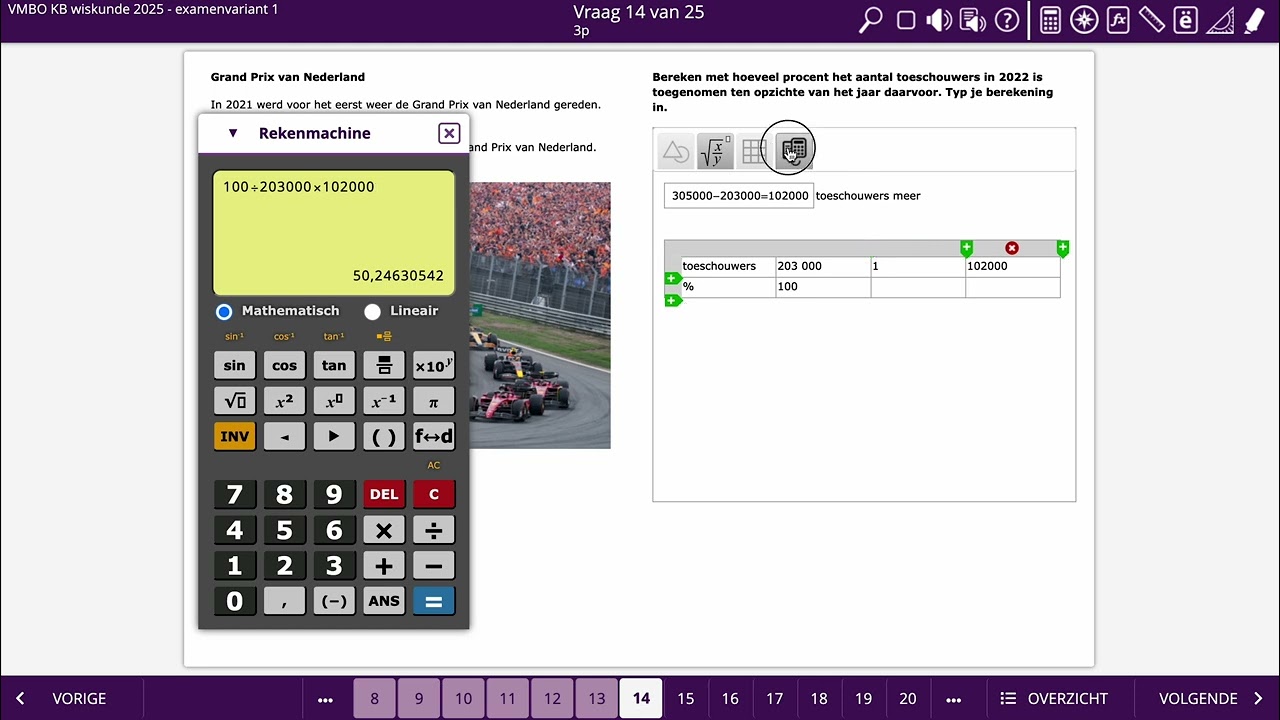This screenshot has height=720, width=1280.
Task: Insert a formula with square root x/y button
Action: (715, 152)
